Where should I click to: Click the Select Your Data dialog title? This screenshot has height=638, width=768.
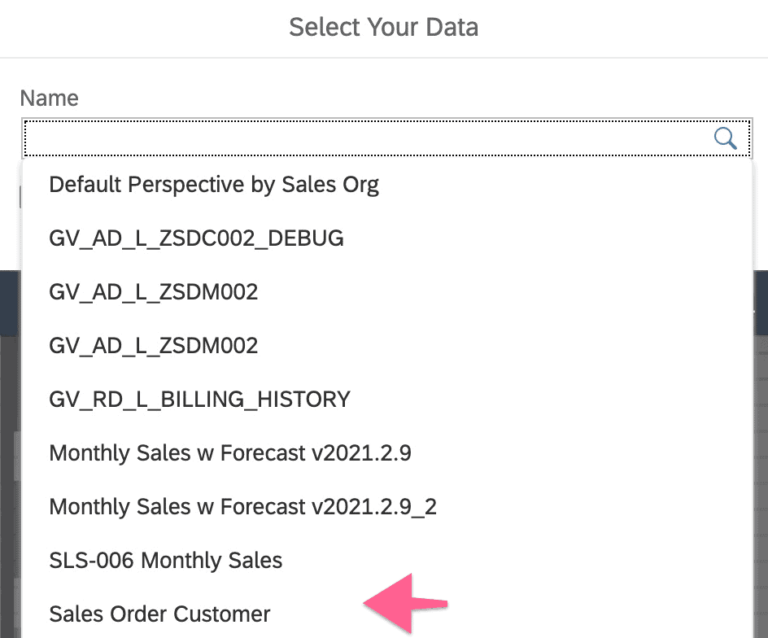[383, 27]
